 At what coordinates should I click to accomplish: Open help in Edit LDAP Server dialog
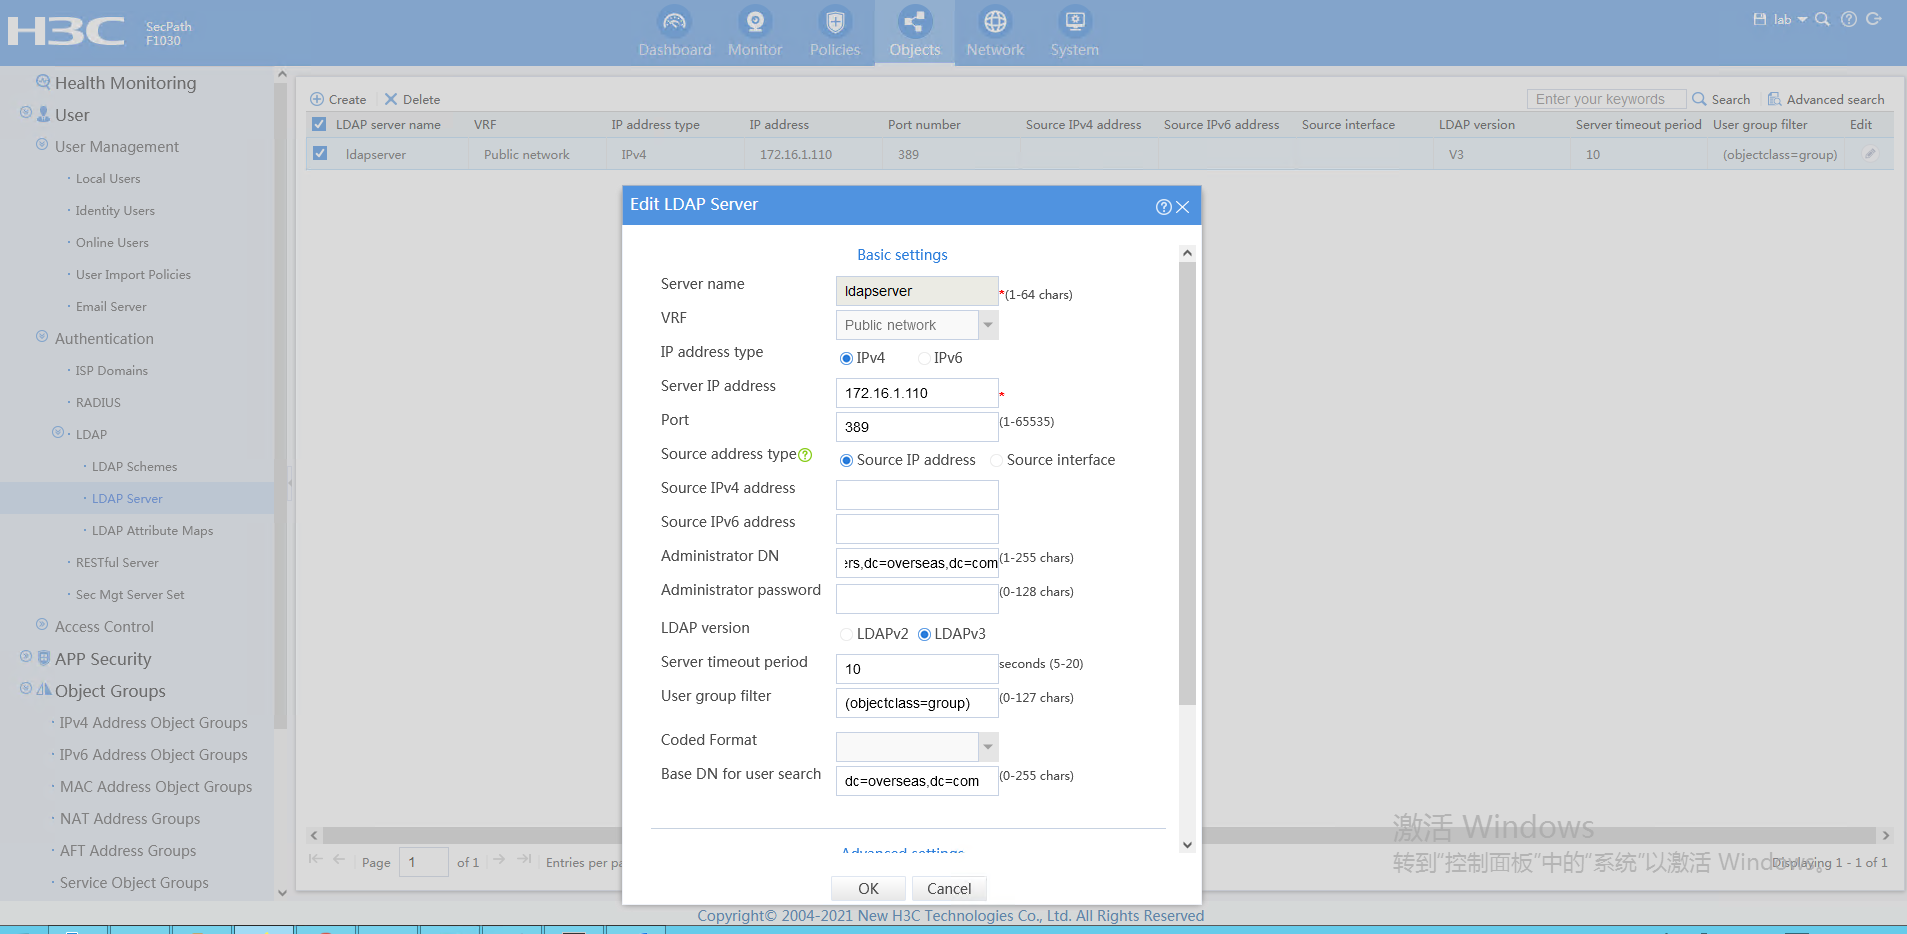1163,207
